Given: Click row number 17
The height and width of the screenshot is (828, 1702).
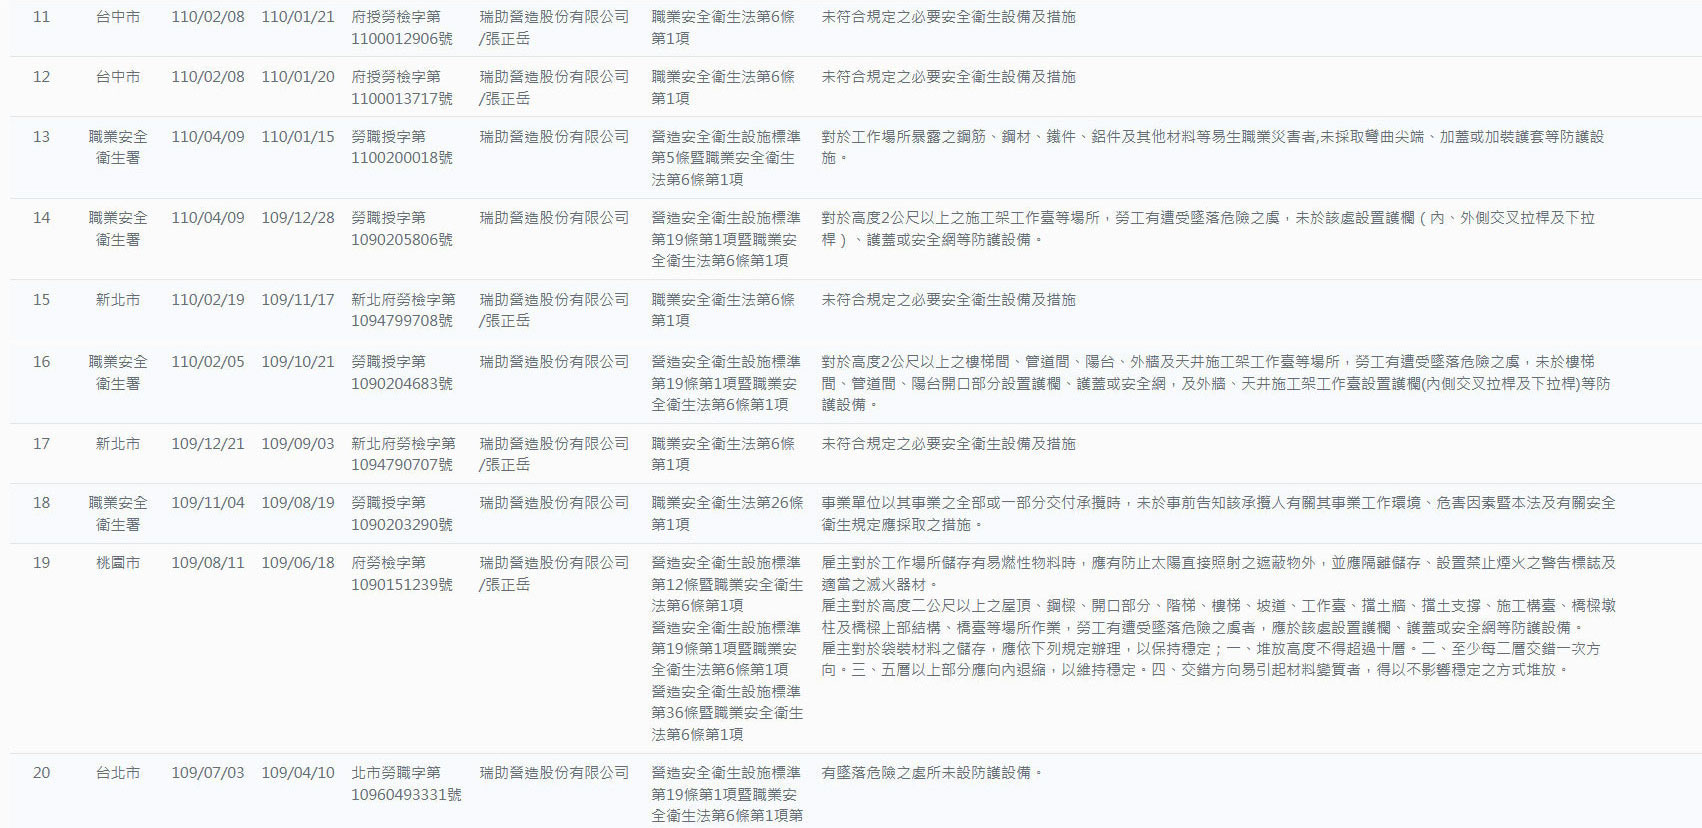Looking at the screenshot, I should [x=41, y=444].
